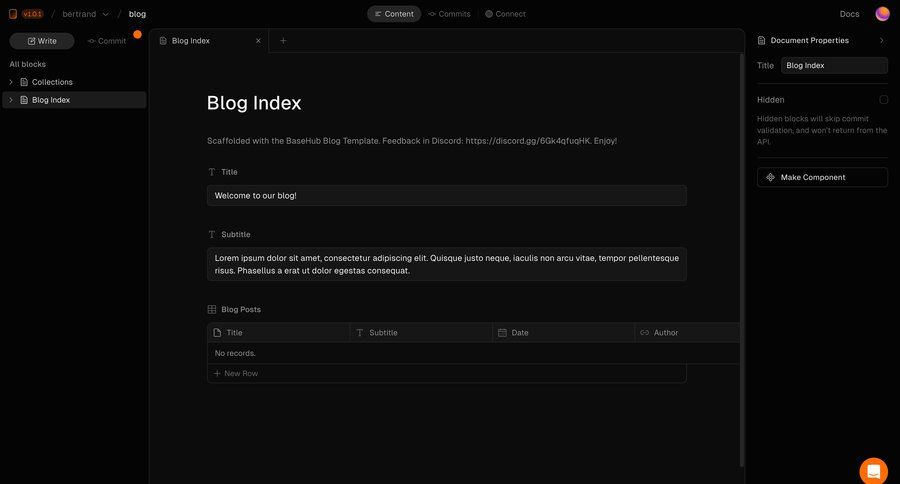Switch to Commit mode
Viewport: 900px width, 484px height.
point(107,41)
